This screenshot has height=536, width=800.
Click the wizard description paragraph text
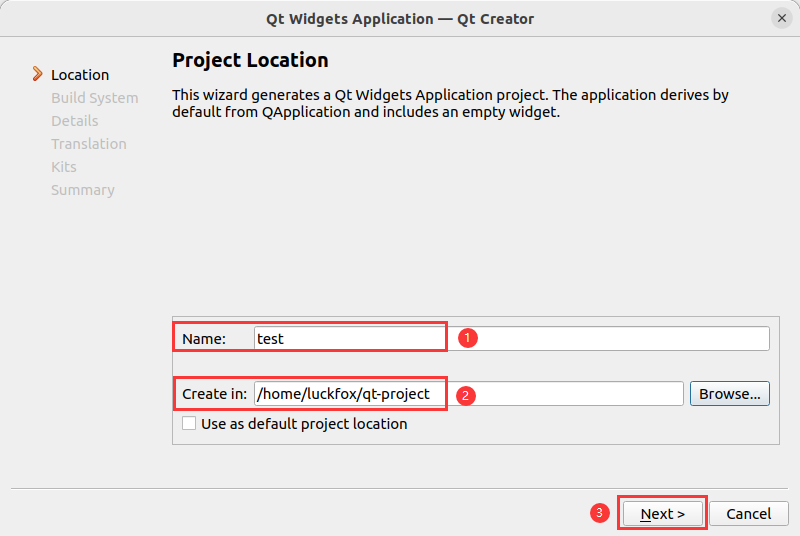click(x=450, y=104)
